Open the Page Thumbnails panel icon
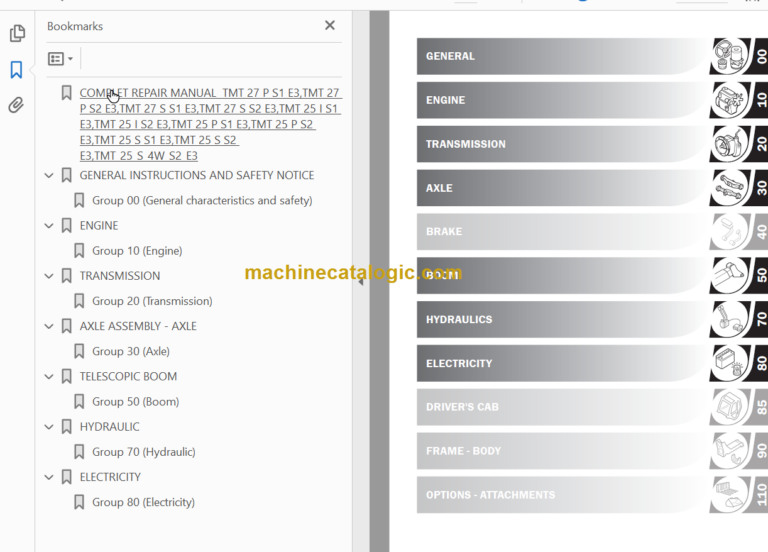768x552 pixels. tap(17, 33)
